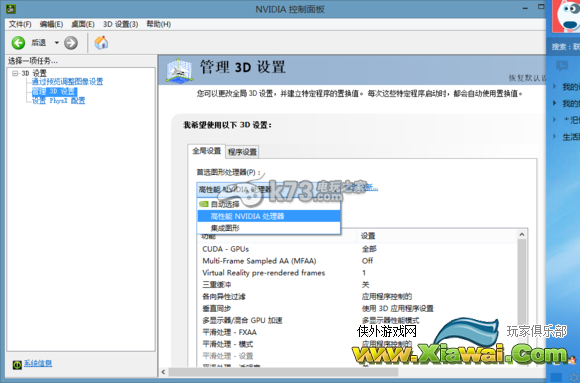Click the chat bubble icon in side panel
Viewport: 580px width, 383px height.
pyautogui.click(x=562, y=67)
